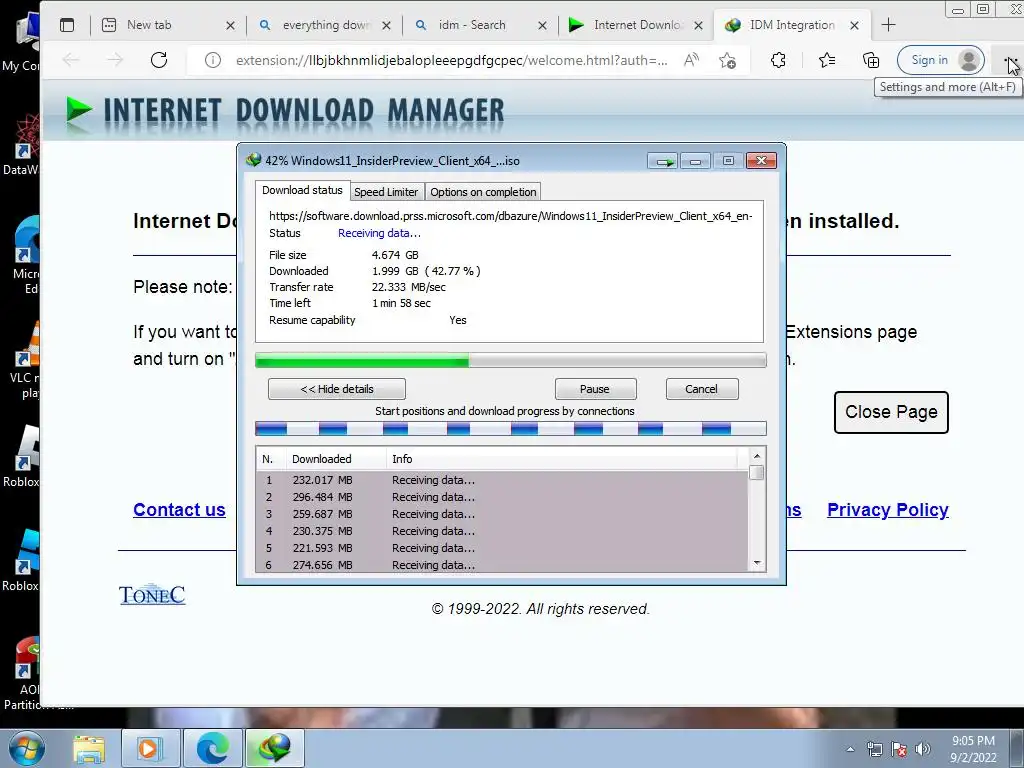Click the Close Page button
The height and width of the screenshot is (768, 1024).
click(x=891, y=412)
